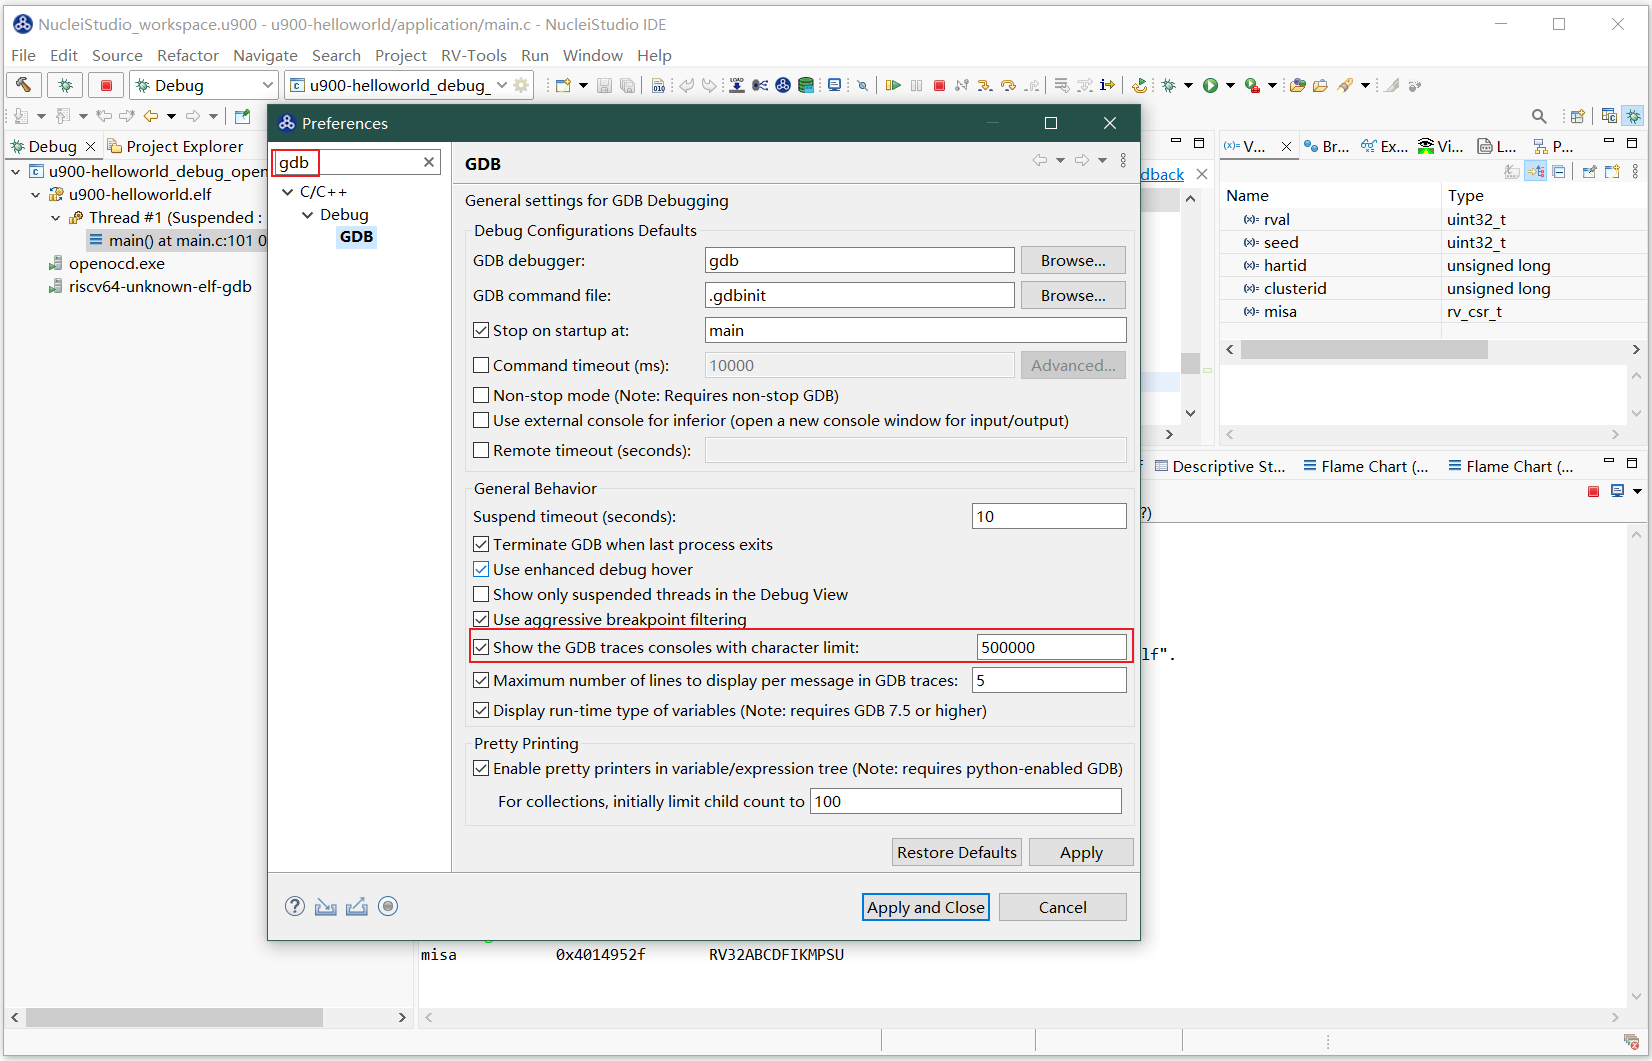Click the Apply and Close button
The image size is (1652, 1061).
(925, 907)
